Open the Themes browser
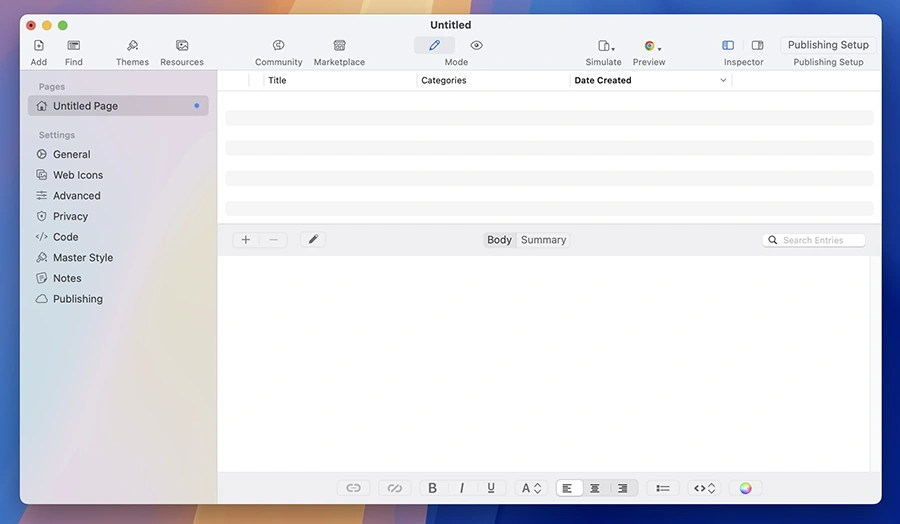The image size is (900, 524). 132,46
